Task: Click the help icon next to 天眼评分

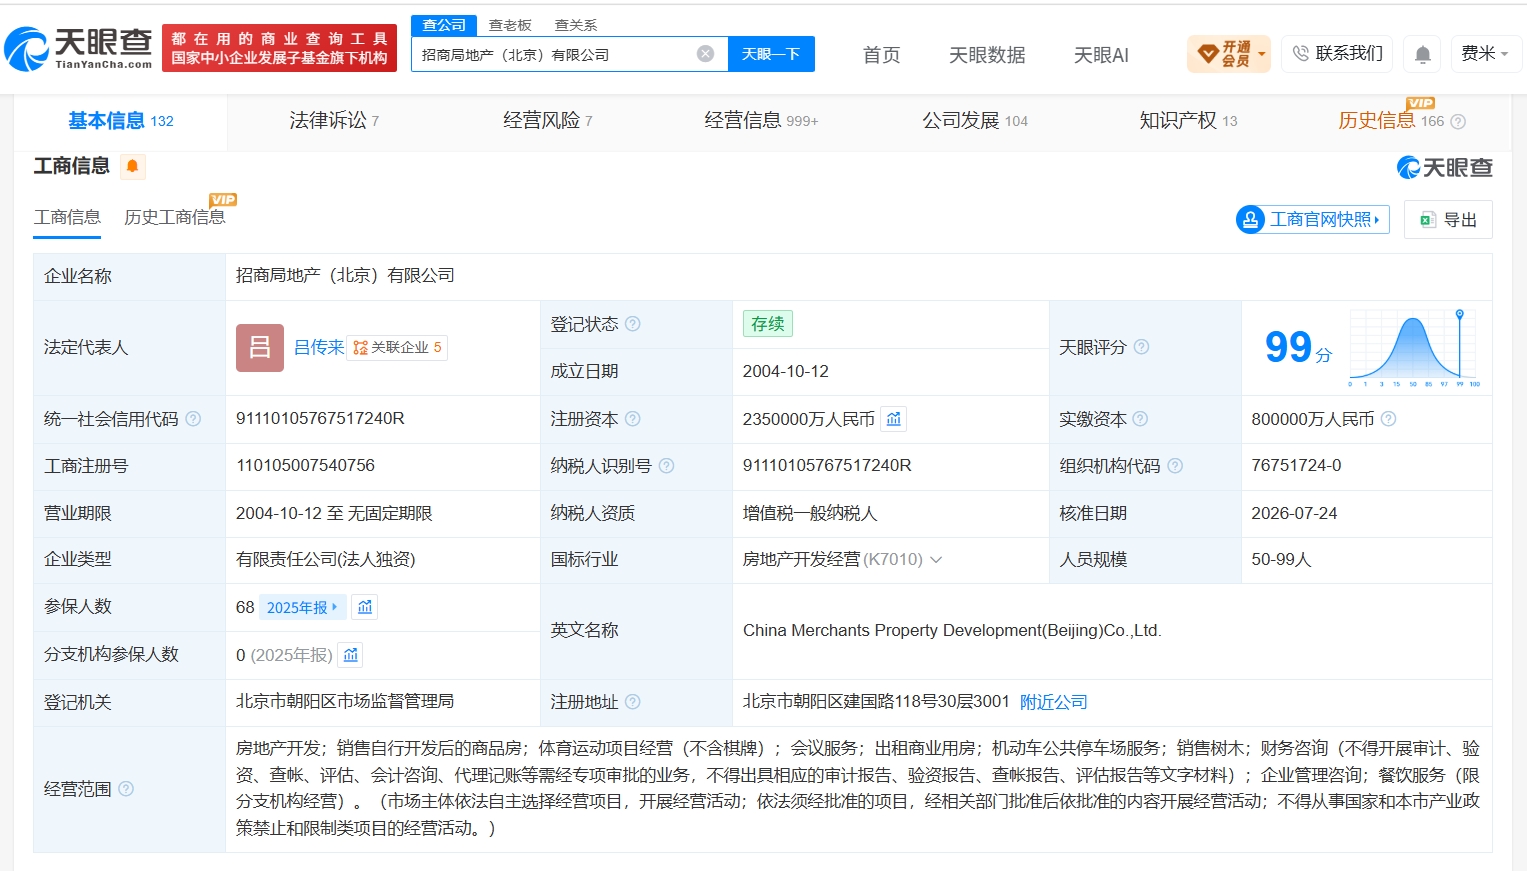Action: coord(1141,347)
